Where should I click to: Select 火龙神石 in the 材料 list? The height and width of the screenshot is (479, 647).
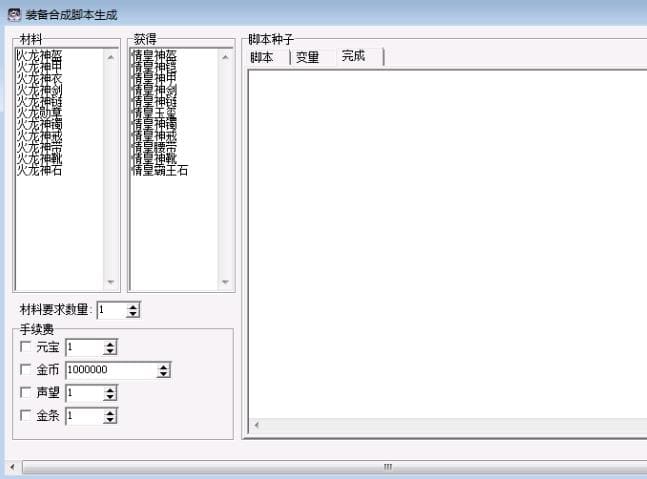coord(39,170)
